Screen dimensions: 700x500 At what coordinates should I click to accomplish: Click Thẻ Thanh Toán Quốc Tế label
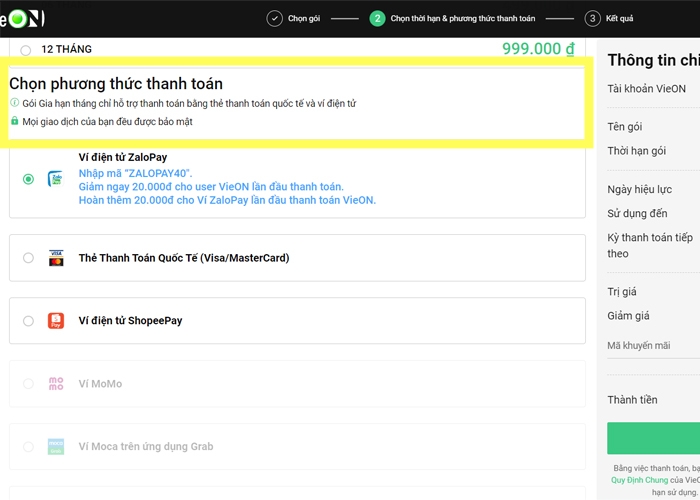tap(184, 258)
